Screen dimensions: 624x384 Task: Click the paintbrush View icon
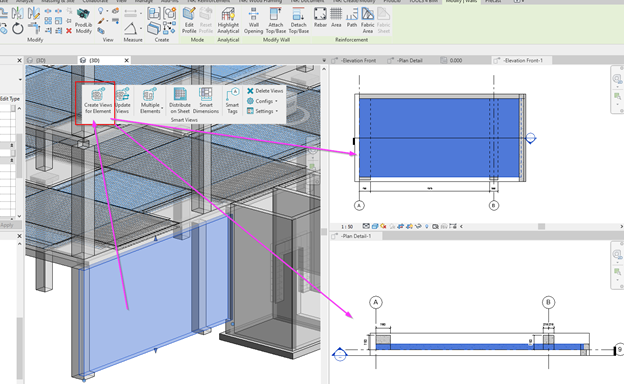[101, 21]
